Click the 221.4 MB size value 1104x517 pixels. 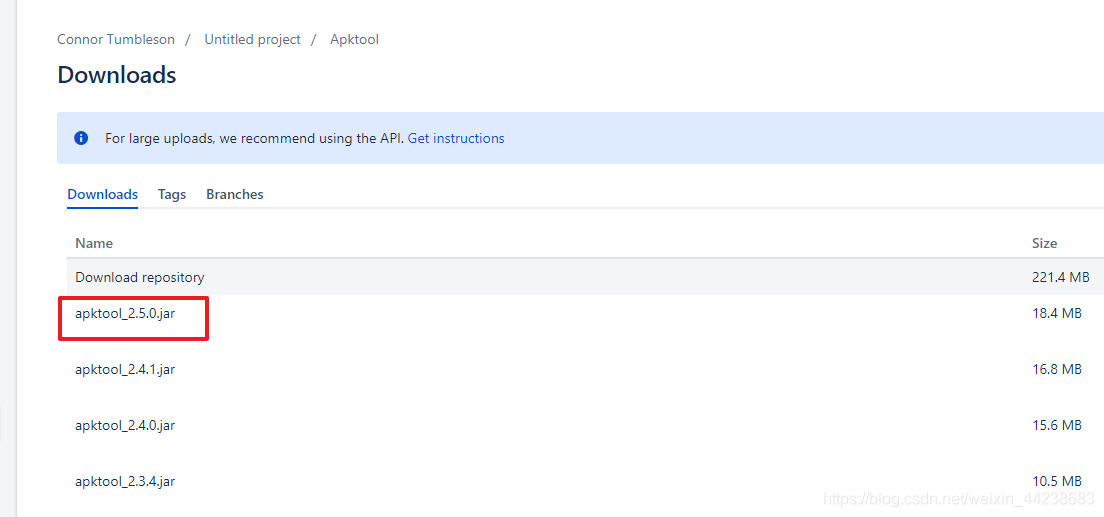tap(1060, 278)
